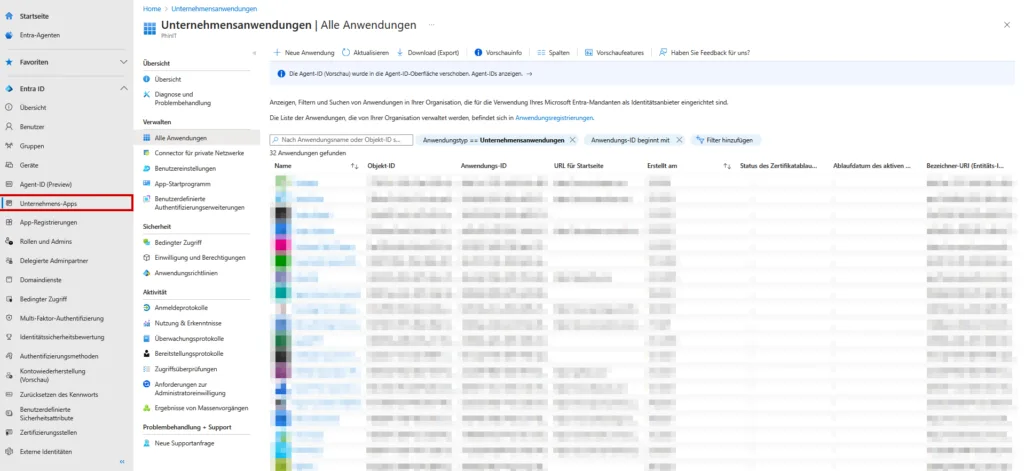Open Alle Anwendungen menu entry

tap(181, 137)
